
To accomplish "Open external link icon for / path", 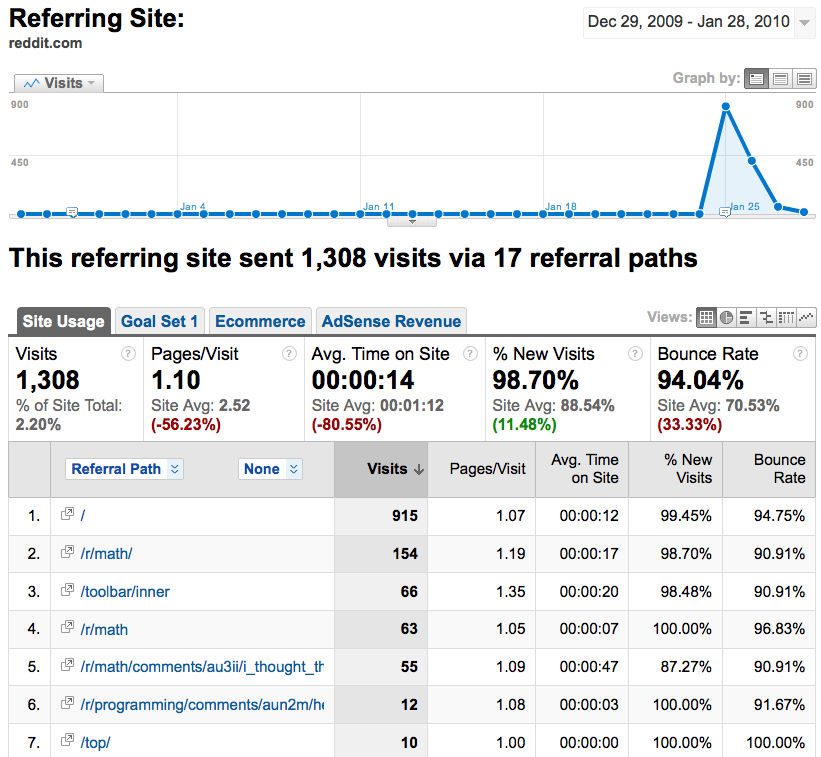I will coord(67,514).
